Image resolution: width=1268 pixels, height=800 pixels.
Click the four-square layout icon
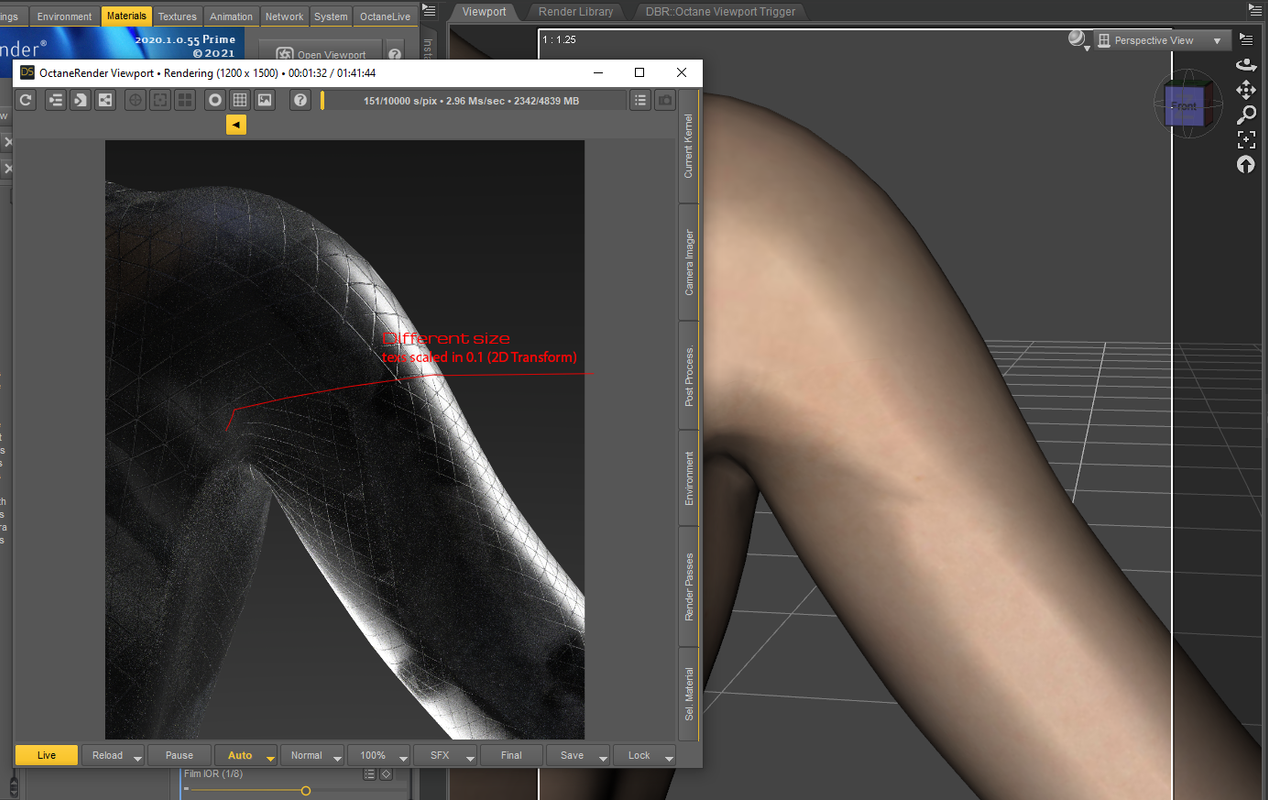click(185, 100)
